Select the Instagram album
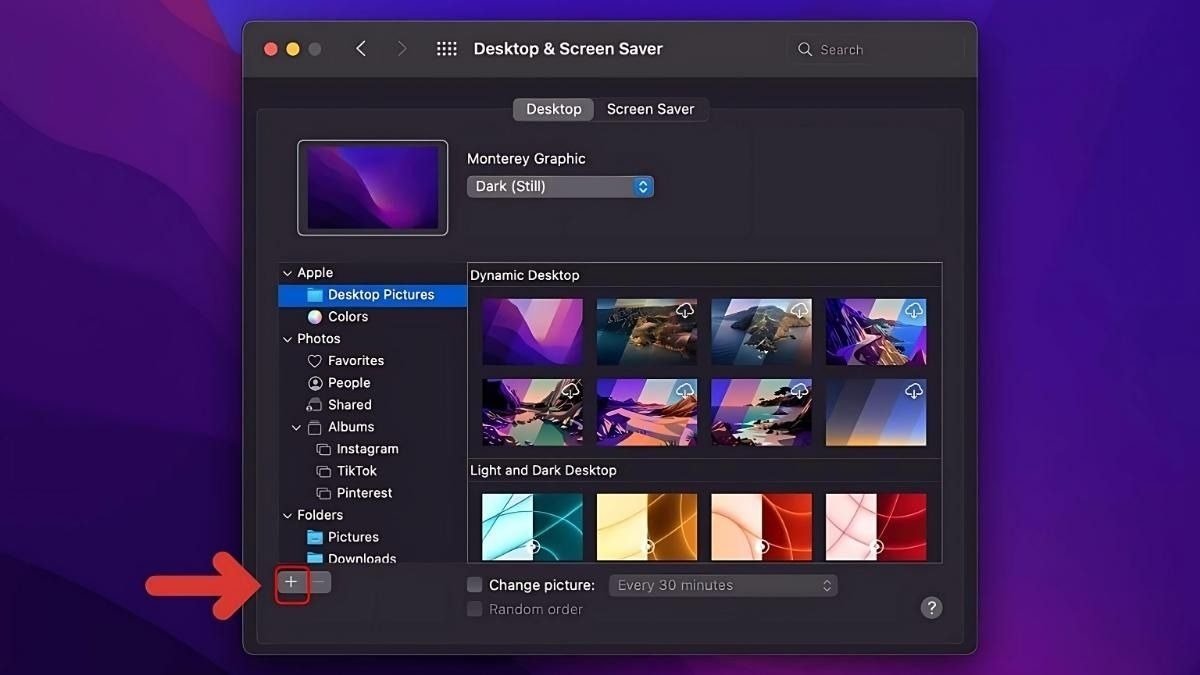The height and width of the screenshot is (675, 1200). (x=366, y=448)
